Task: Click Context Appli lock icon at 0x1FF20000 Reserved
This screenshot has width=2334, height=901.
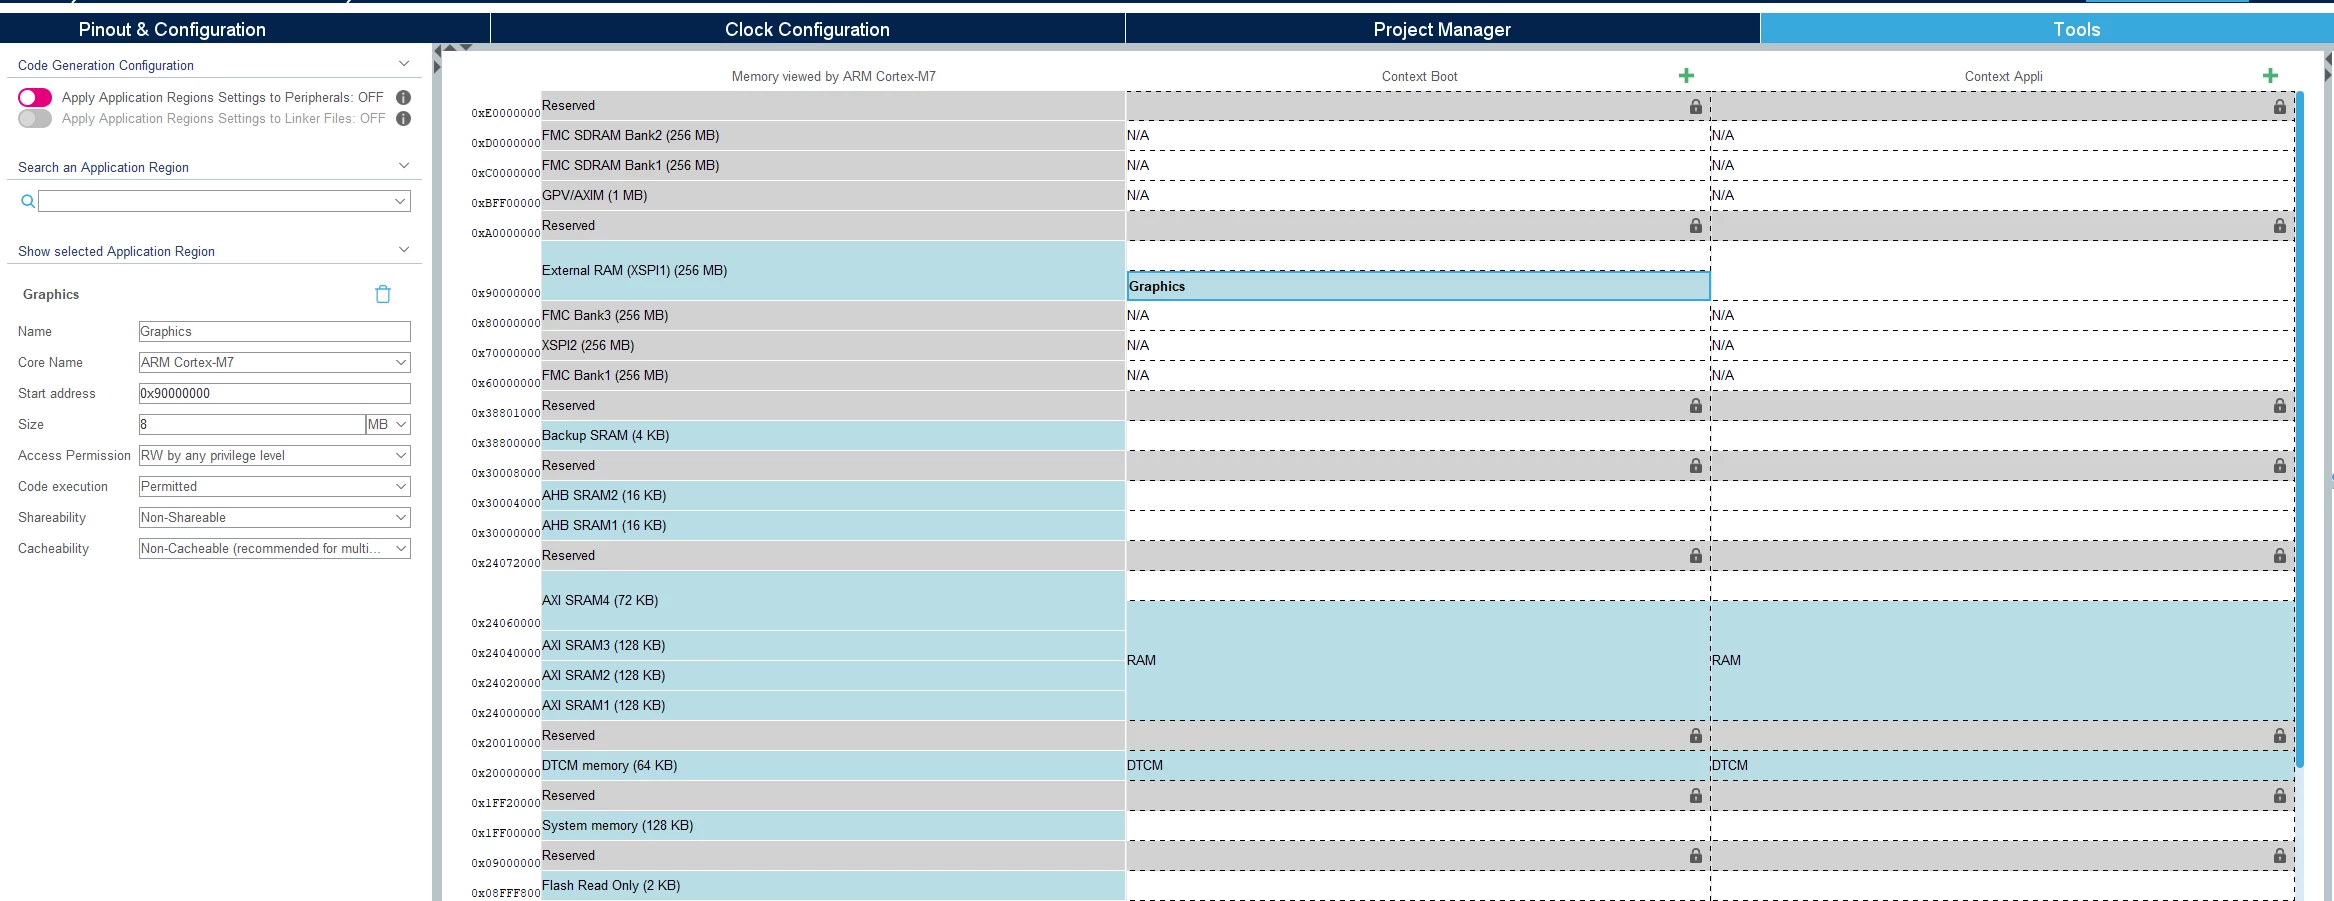Action: (x=2280, y=796)
